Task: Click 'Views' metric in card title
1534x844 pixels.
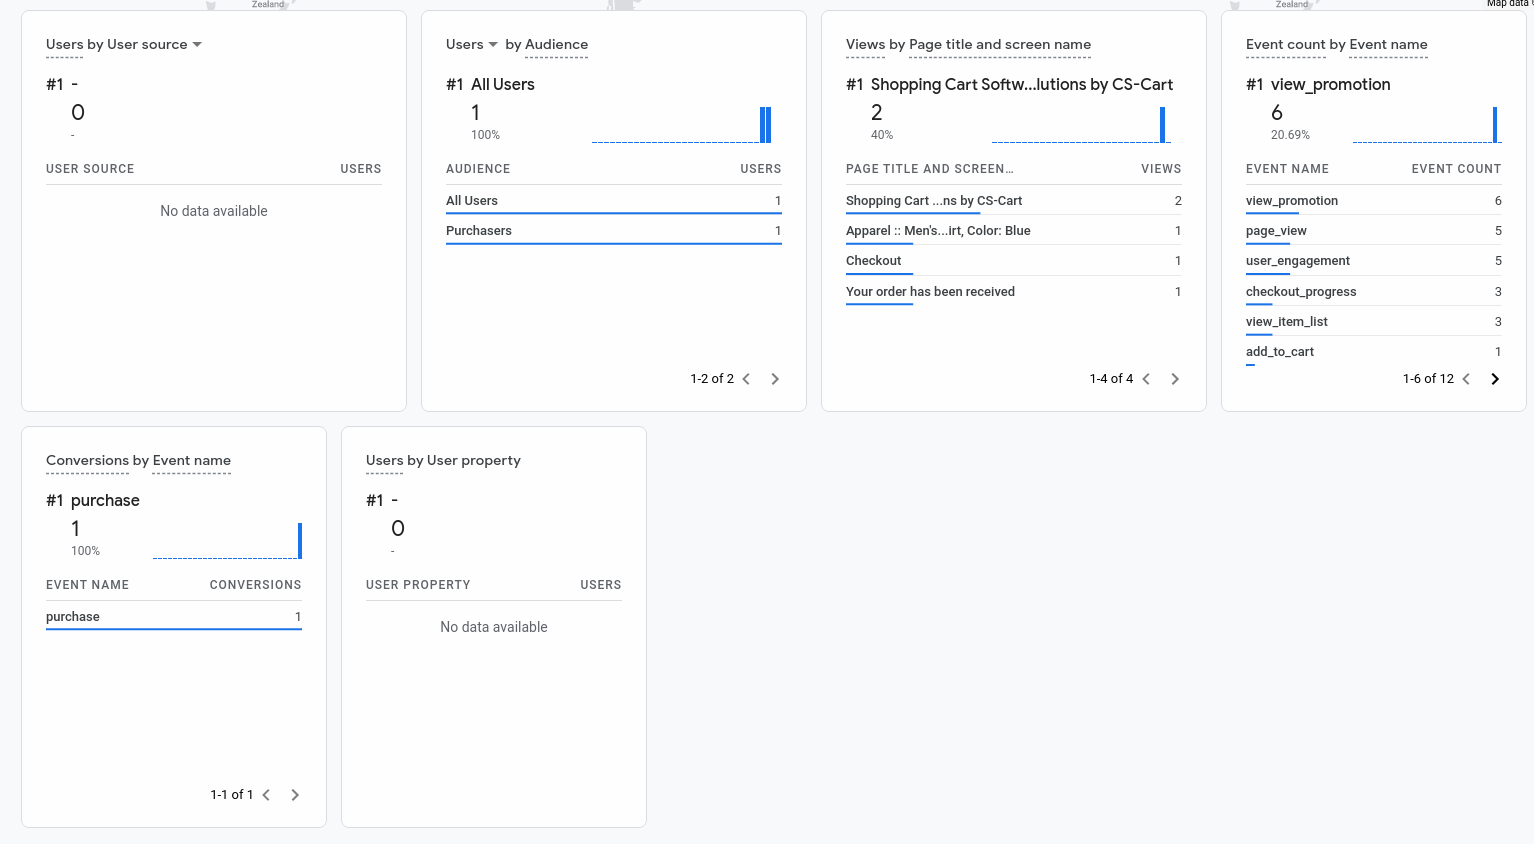Action: tap(865, 44)
